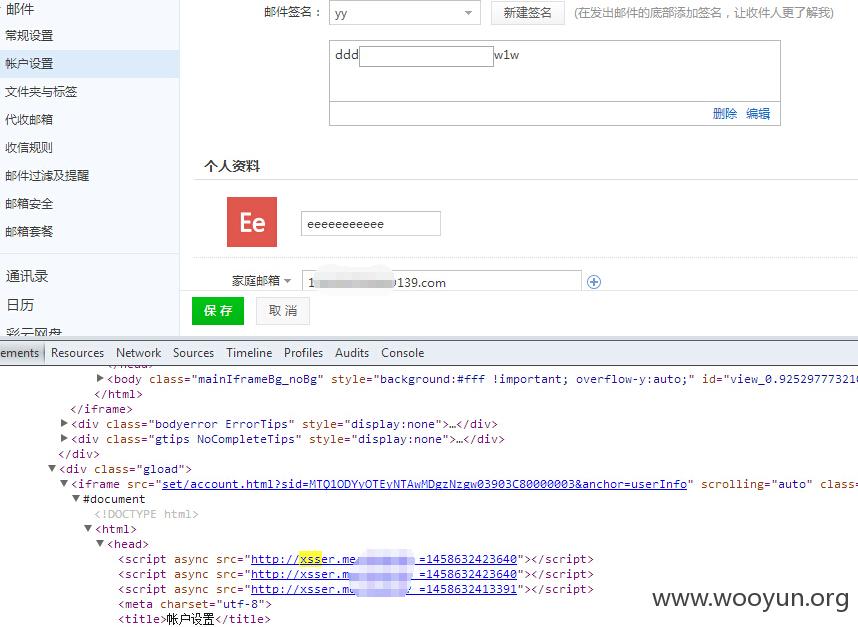
Task: Open the 邮件 section in sidebar
Action: [x=20, y=8]
